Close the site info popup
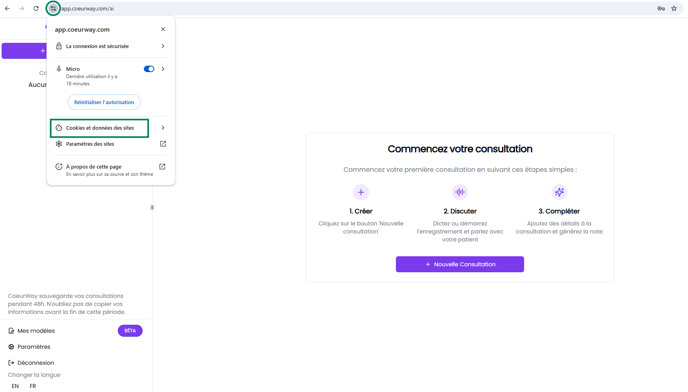The height and width of the screenshot is (392, 688). click(x=163, y=29)
